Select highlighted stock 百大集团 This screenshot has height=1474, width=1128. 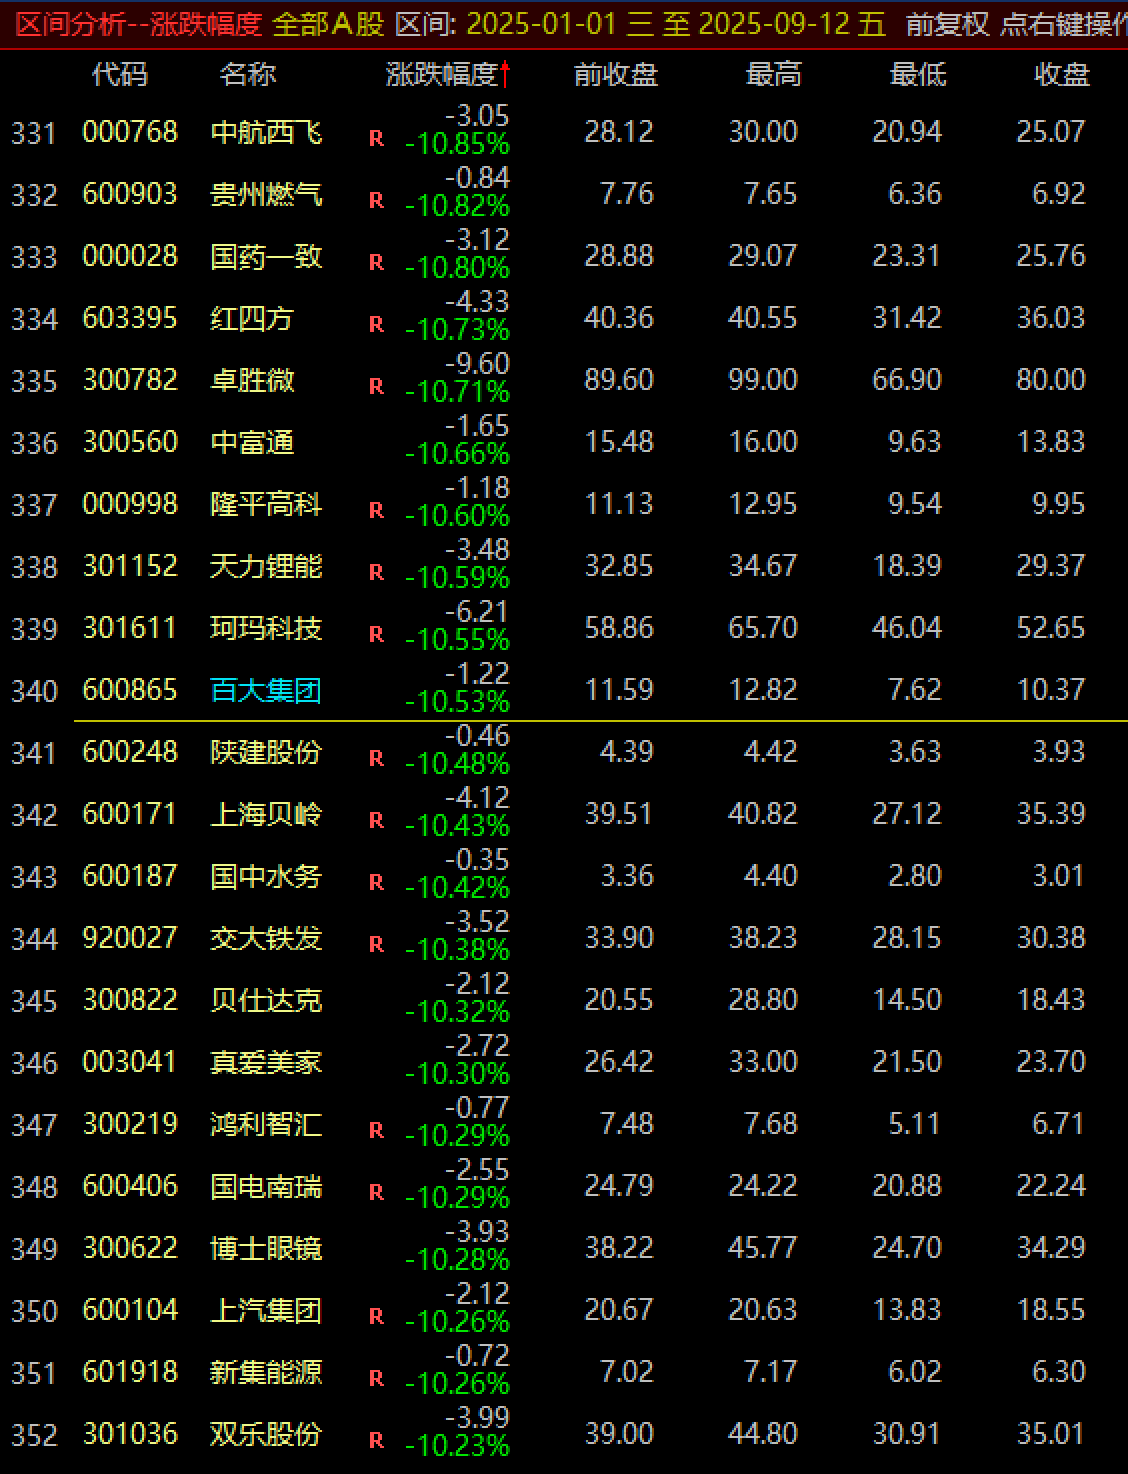pyautogui.click(x=266, y=690)
